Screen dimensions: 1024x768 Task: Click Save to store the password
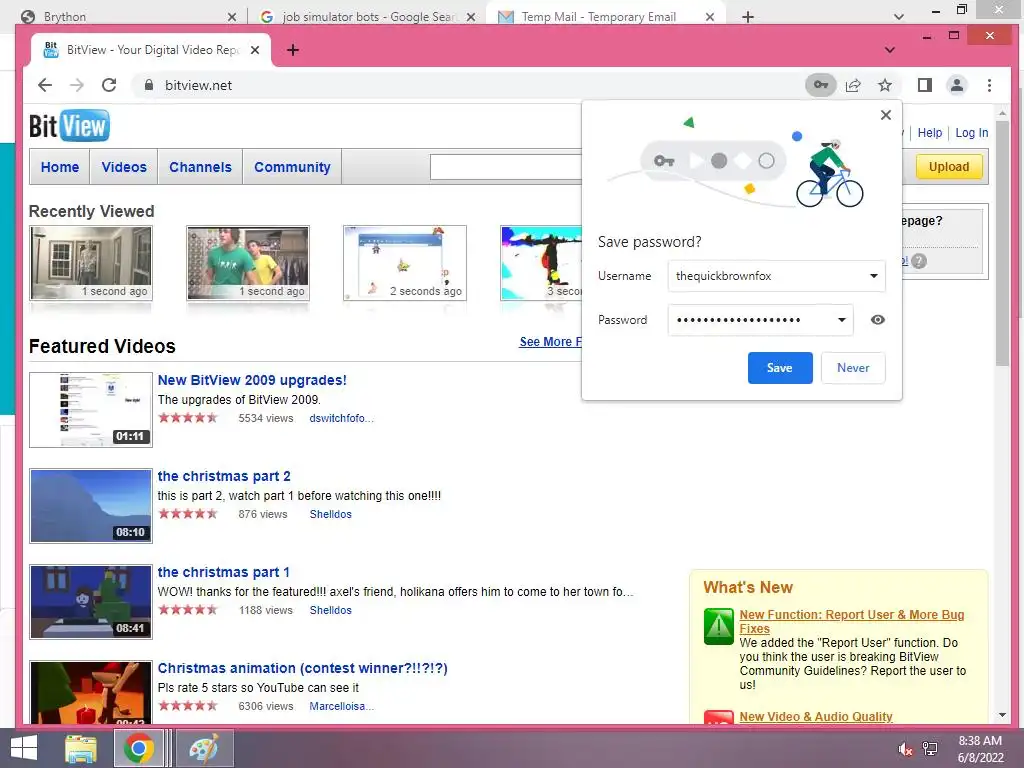coord(780,368)
